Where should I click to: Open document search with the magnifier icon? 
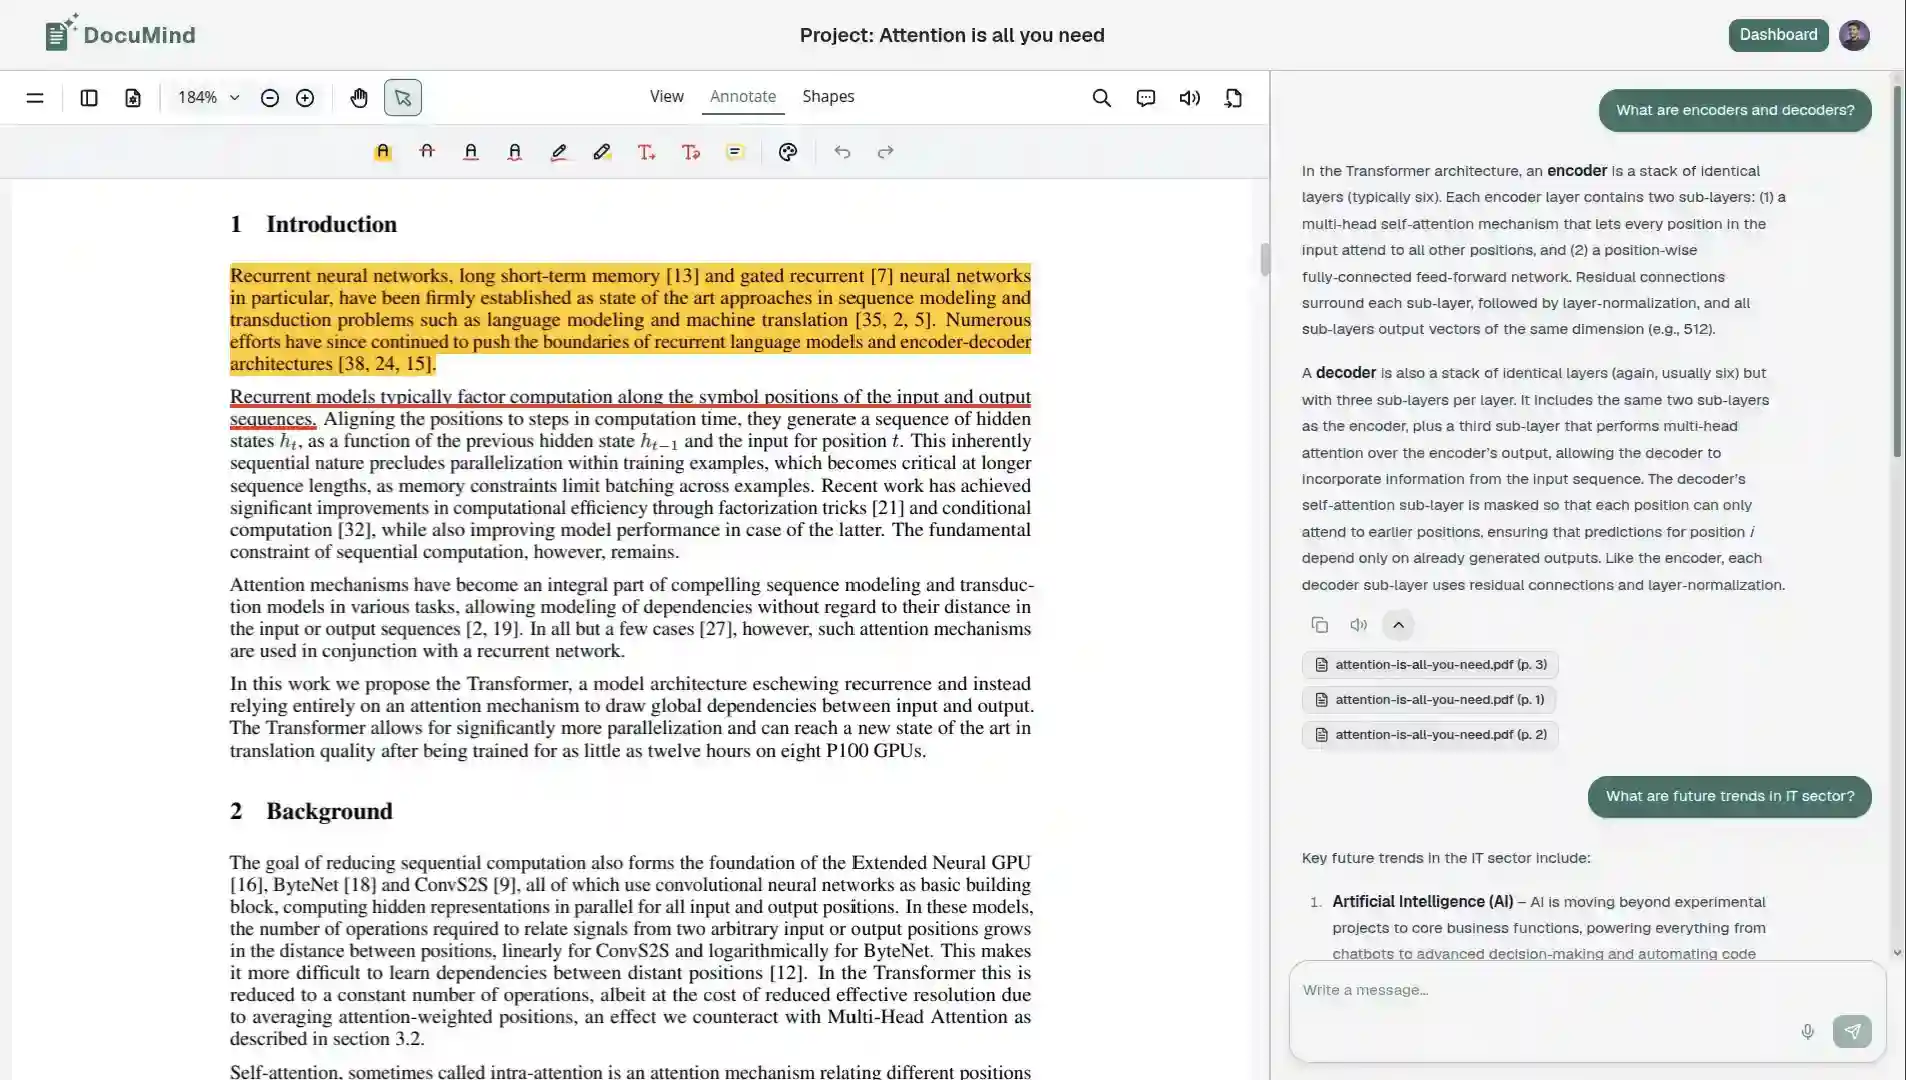coord(1102,98)
